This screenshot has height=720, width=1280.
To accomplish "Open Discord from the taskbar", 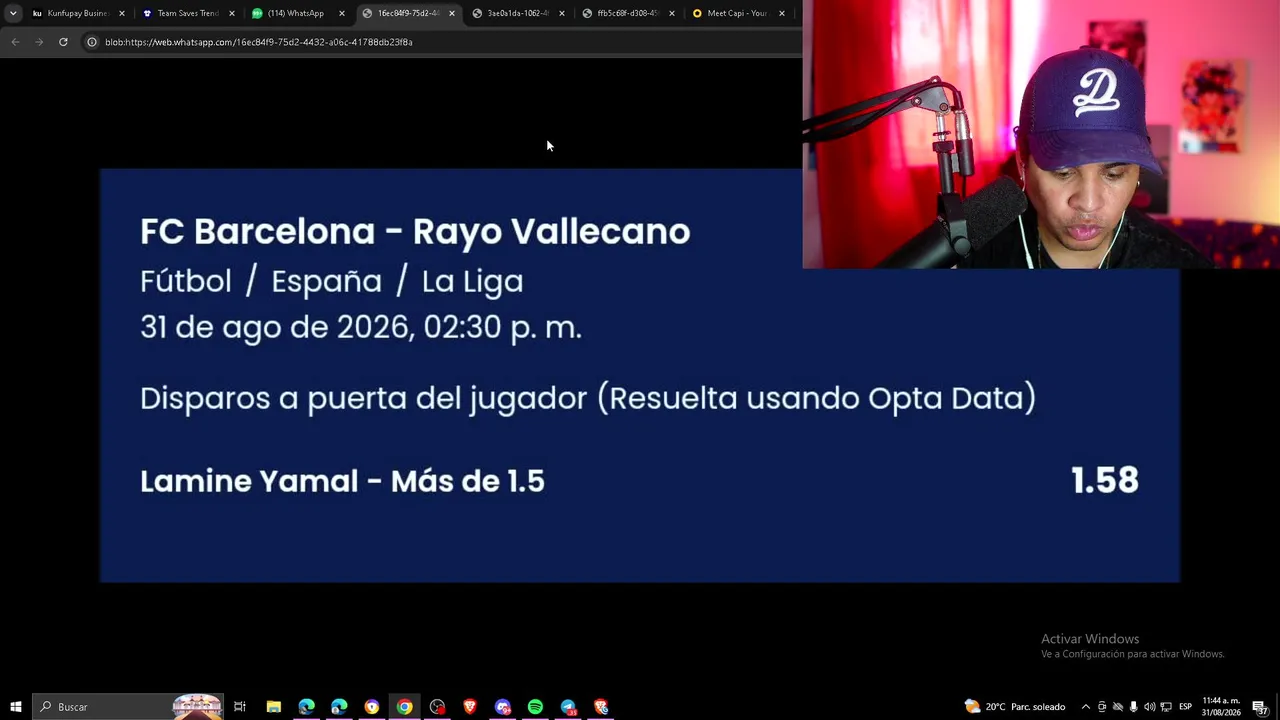I will (503, 707).
